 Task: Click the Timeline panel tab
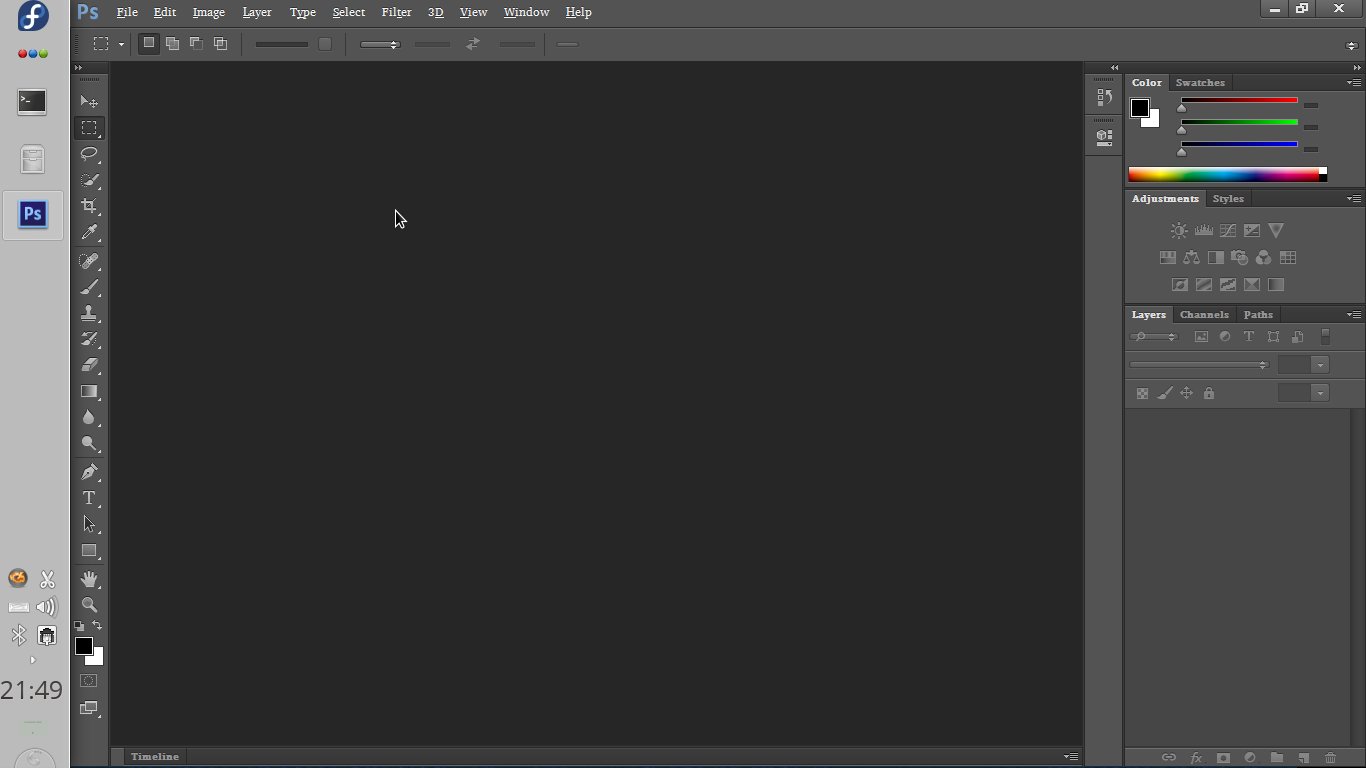click(x=155, y=757)
